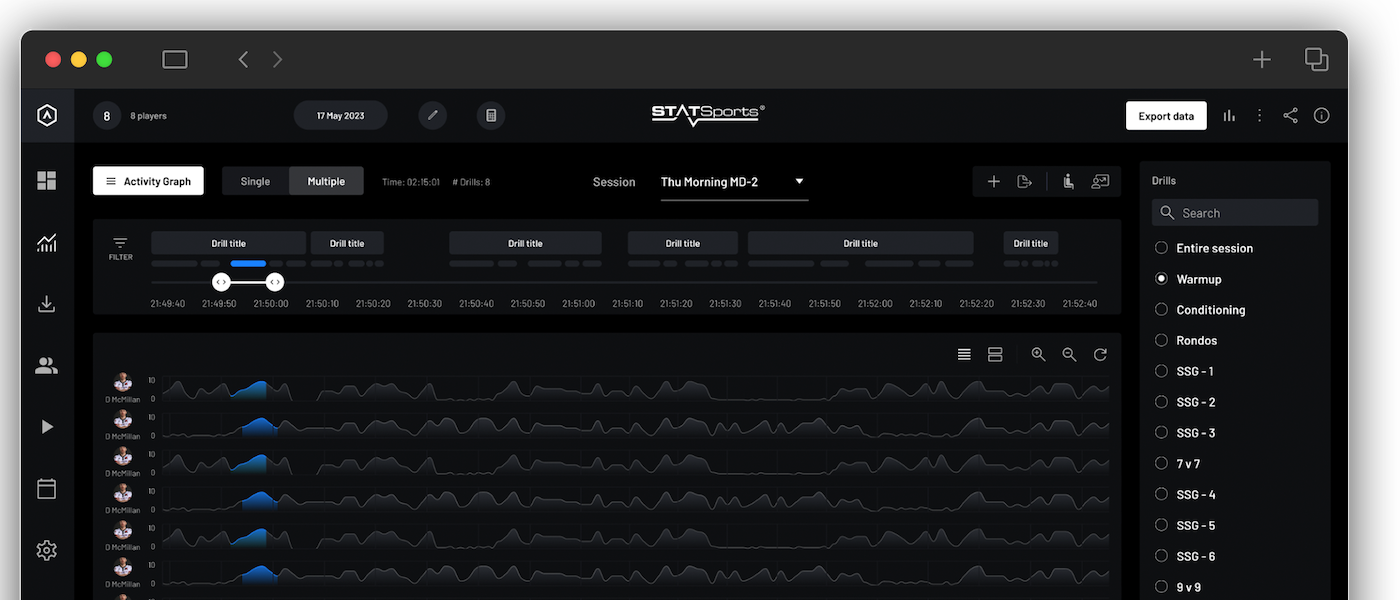The image size is (1400, 600).
Task: Switch to the Multiple view tab
Action: 326,181
